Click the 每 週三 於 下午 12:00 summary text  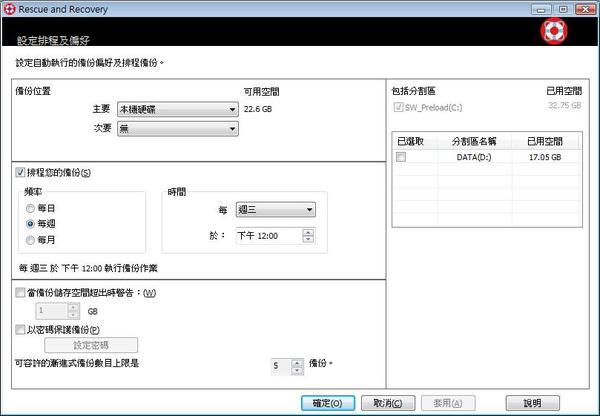(88, 268)
